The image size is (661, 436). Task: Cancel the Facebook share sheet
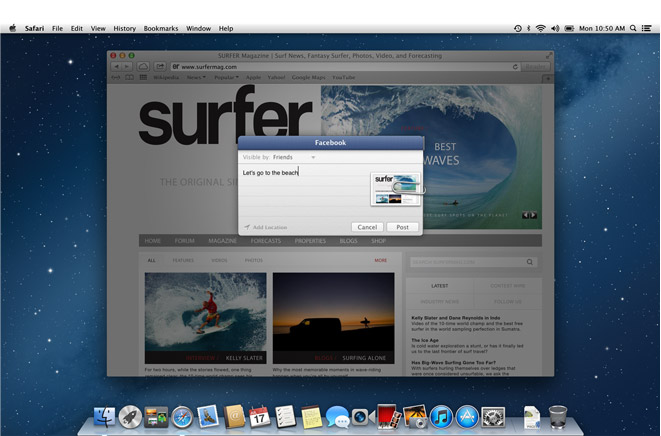pyautogui.click(x=367, y=227)
